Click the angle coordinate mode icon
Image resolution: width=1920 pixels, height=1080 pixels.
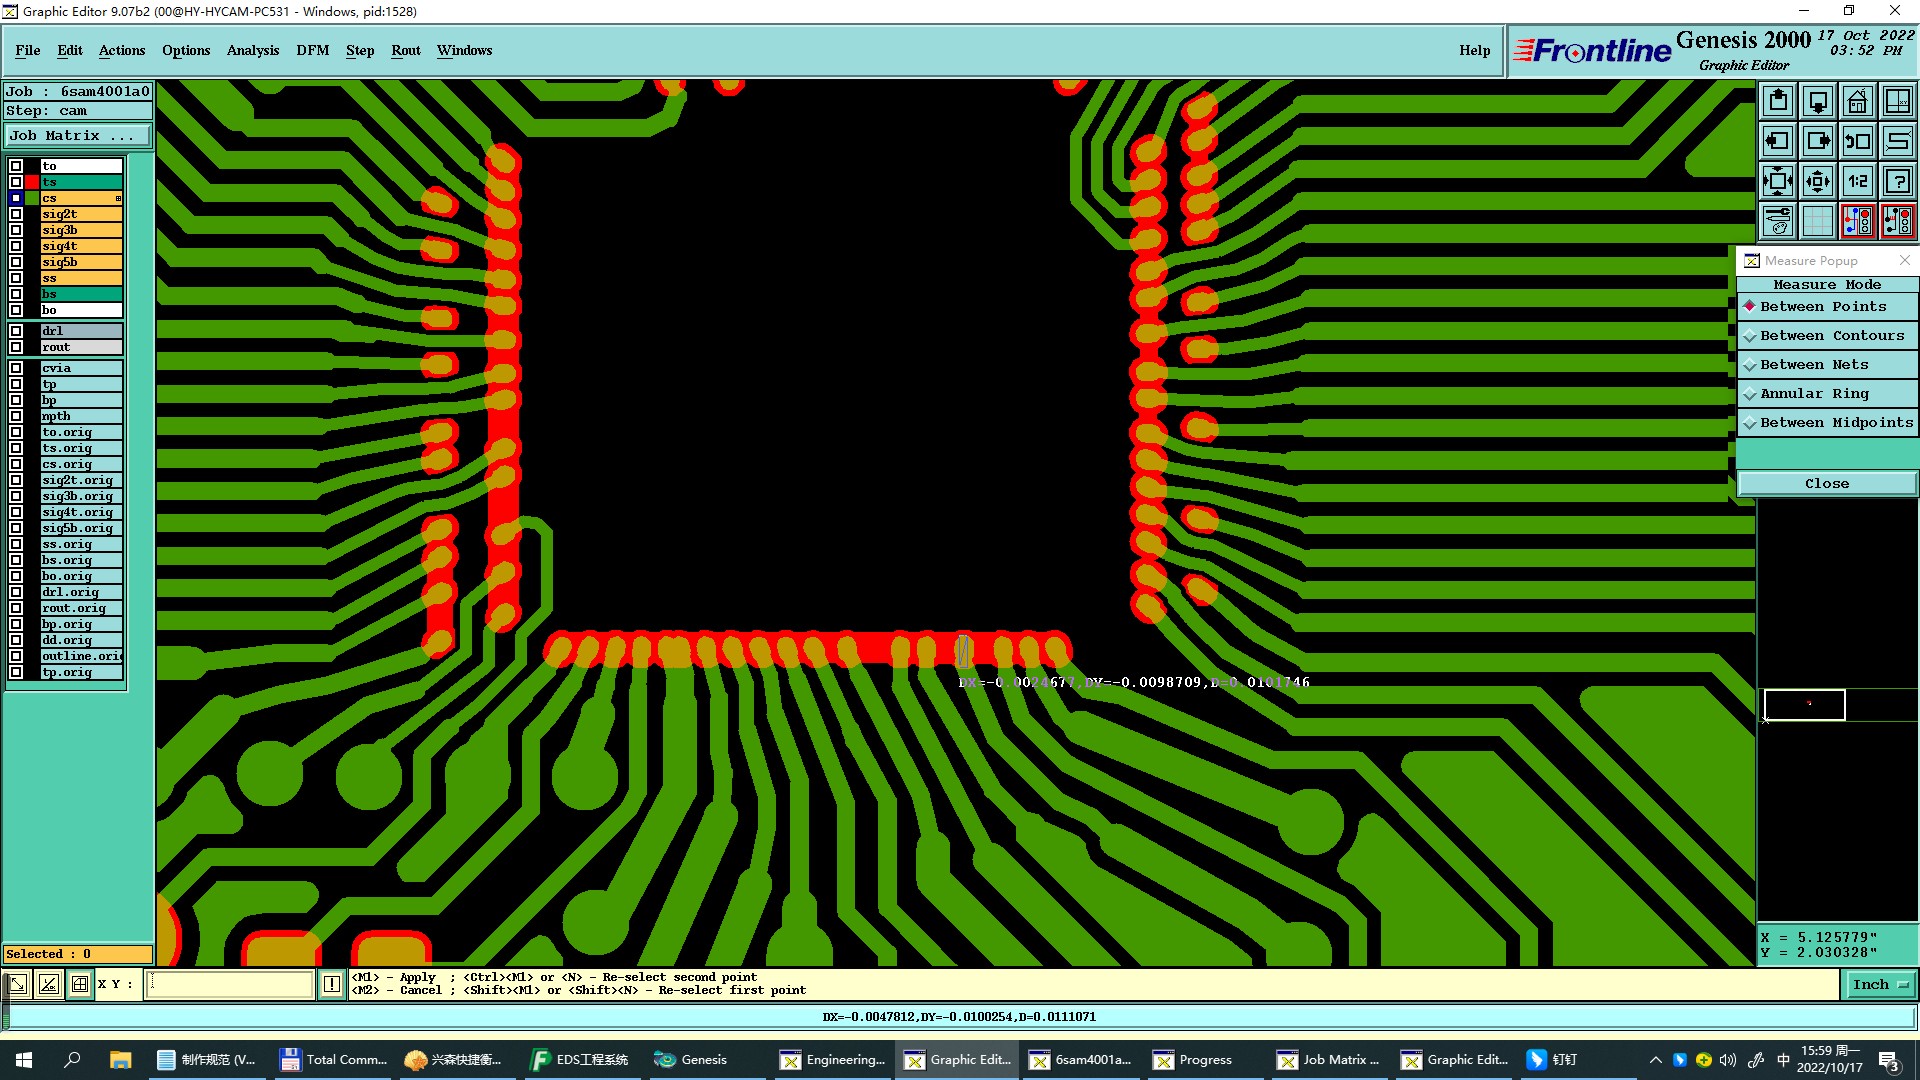(48, 985)
